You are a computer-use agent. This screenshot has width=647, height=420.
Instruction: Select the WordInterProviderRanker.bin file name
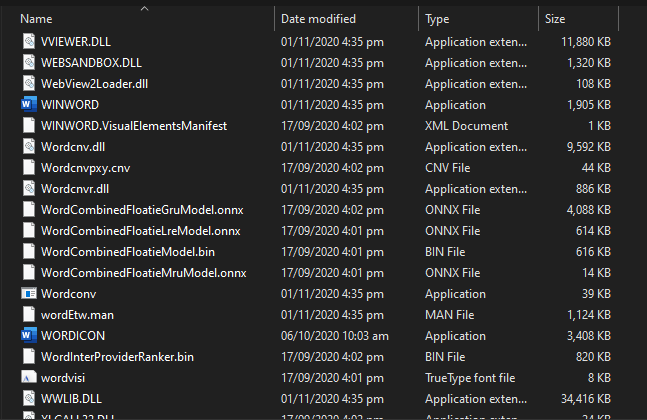pyautogui.click(x=117, y=357)
